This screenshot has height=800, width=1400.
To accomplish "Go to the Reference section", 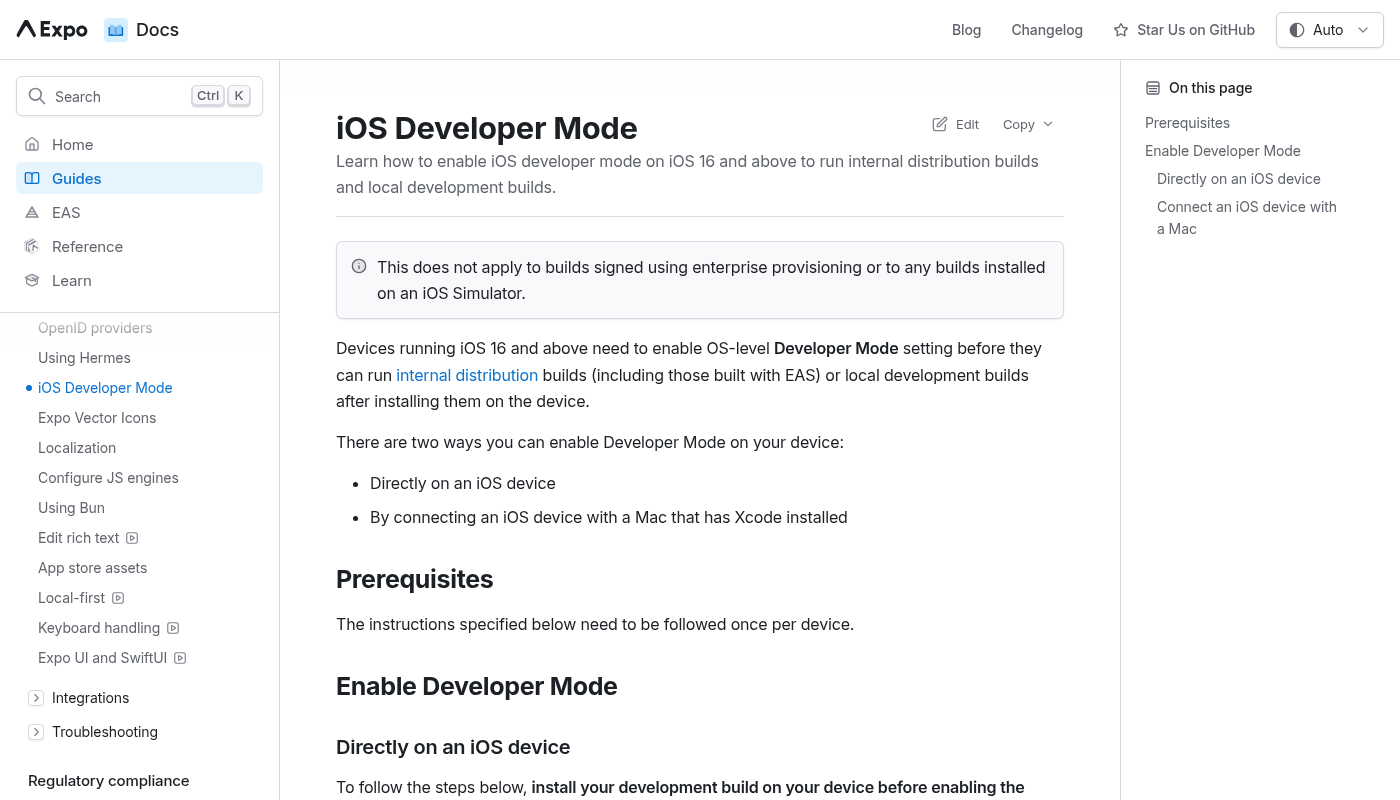I will (x=87, y=246).
